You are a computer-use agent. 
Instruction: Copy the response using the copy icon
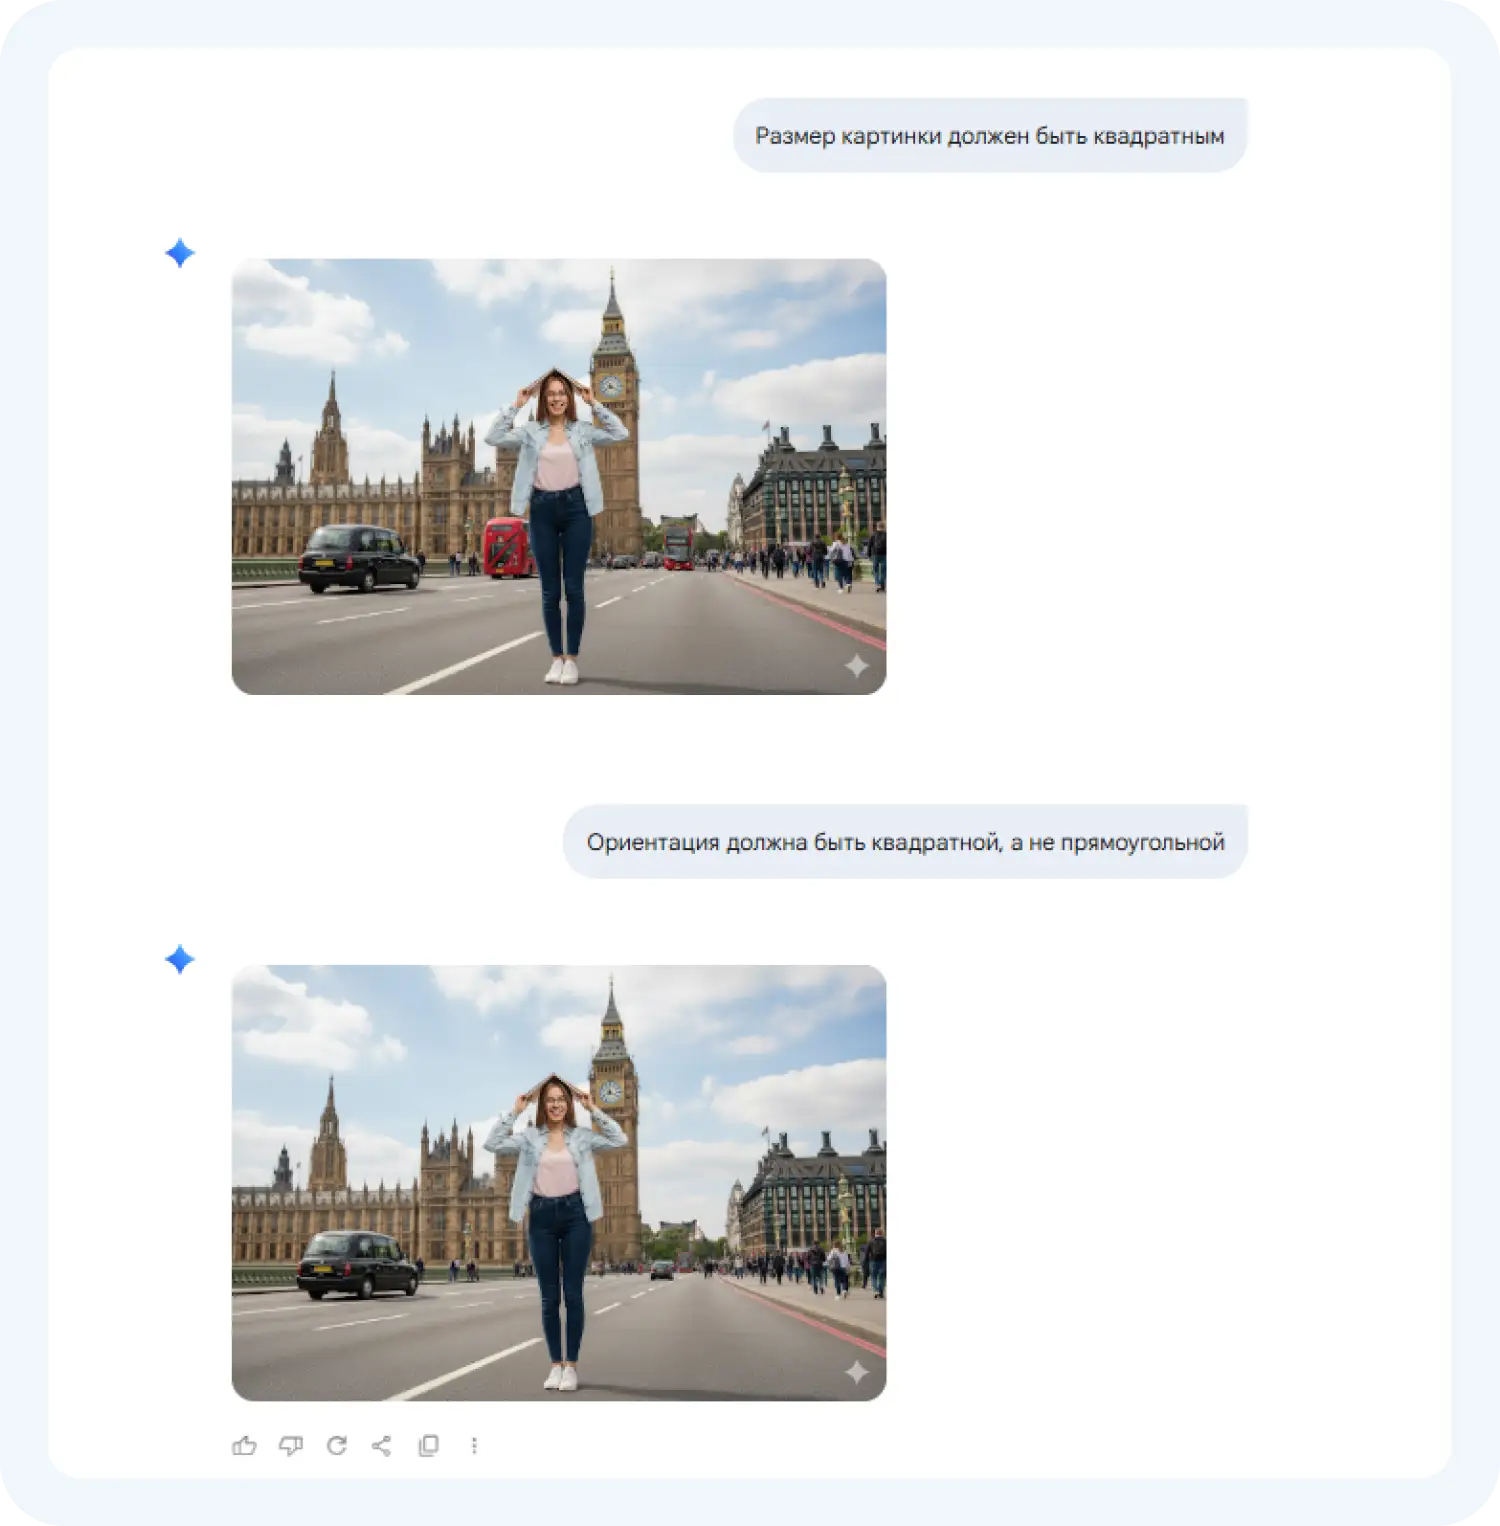pos(428,1445)
